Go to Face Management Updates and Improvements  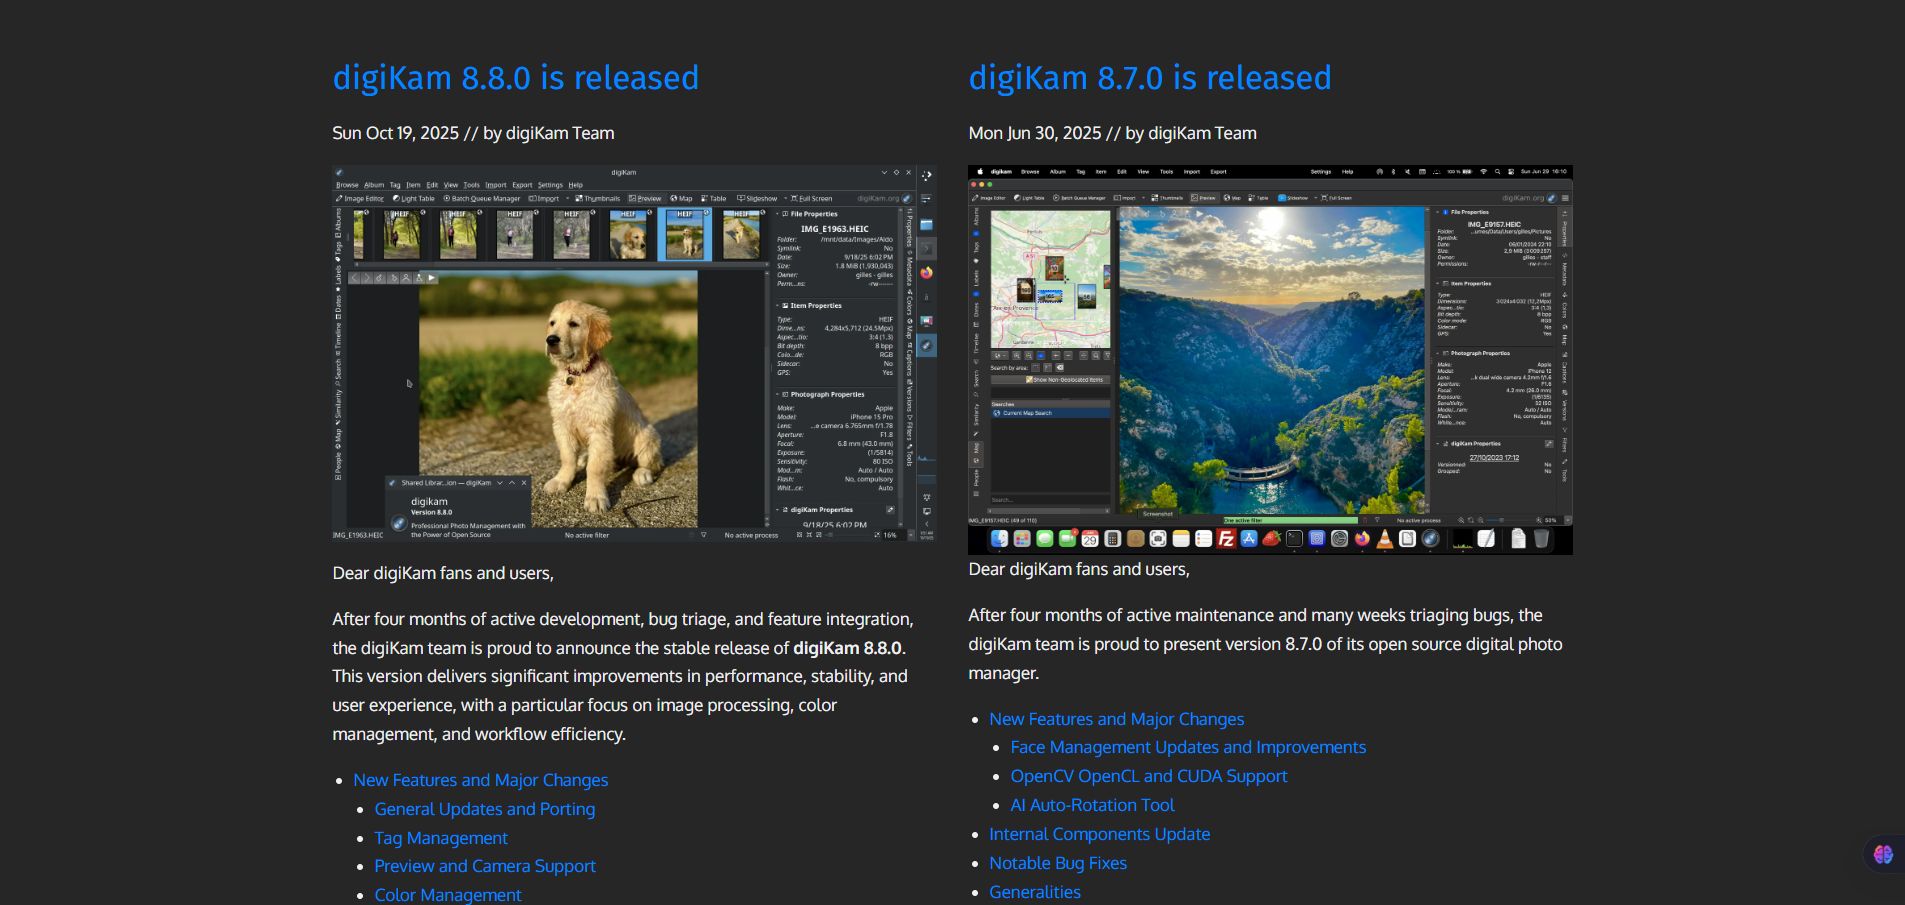pos(1188,747)
